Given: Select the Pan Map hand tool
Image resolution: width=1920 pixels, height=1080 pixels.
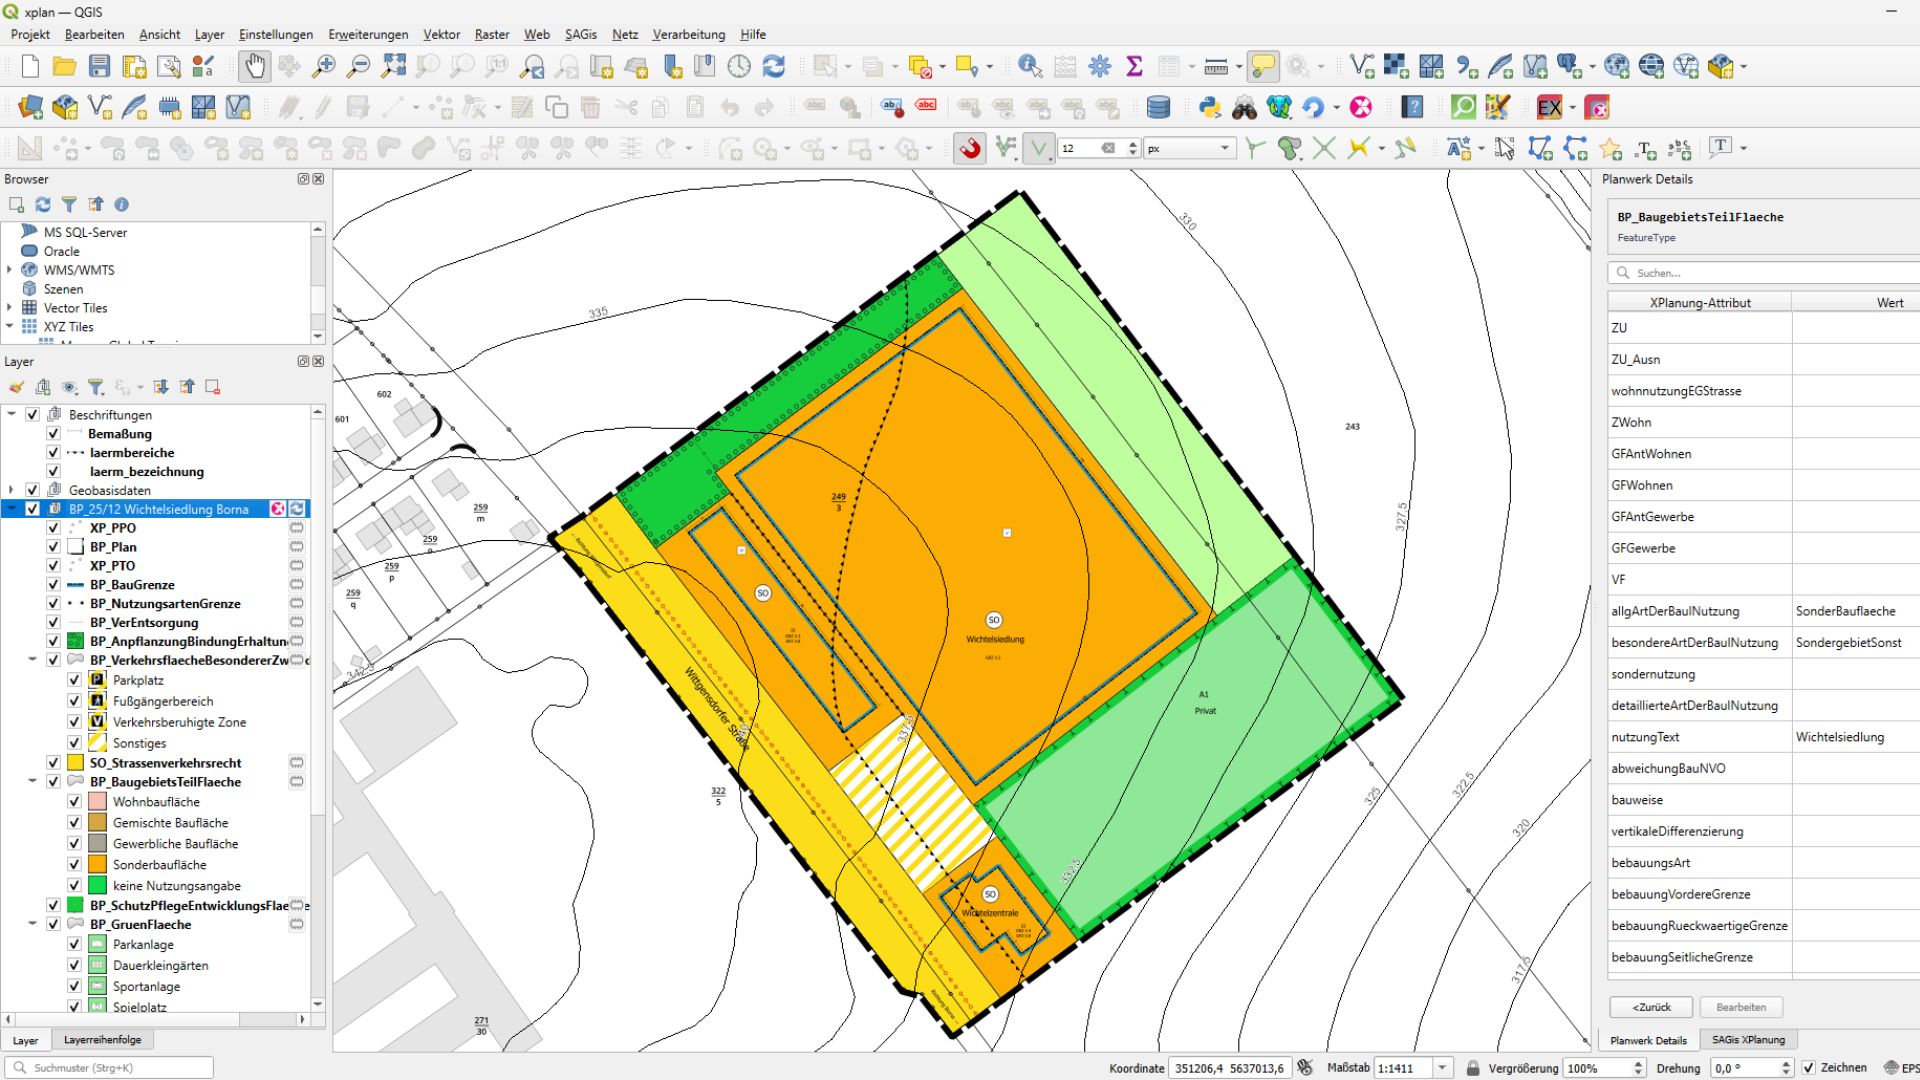Looking at the screenshot, I should coord(254,67).
